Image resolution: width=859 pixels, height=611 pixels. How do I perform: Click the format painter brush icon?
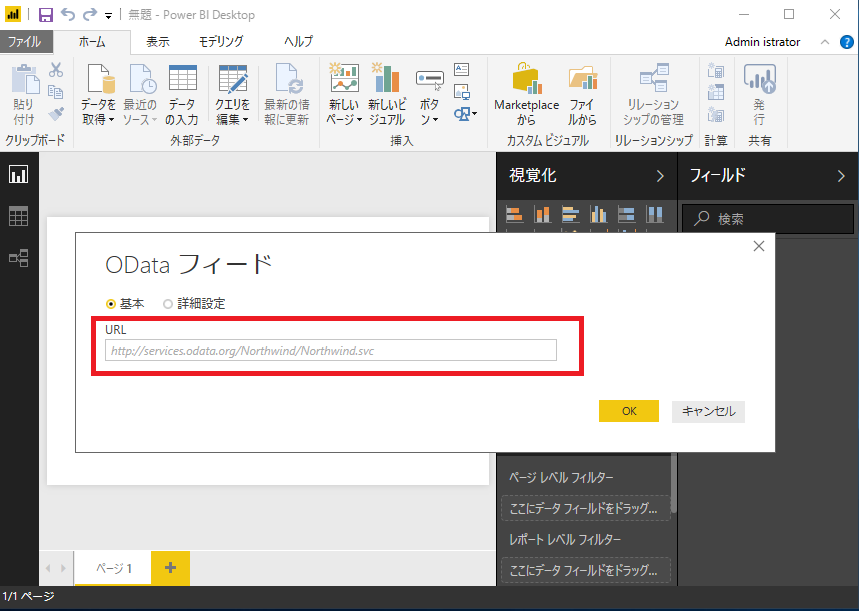click(x=56, y=113)
